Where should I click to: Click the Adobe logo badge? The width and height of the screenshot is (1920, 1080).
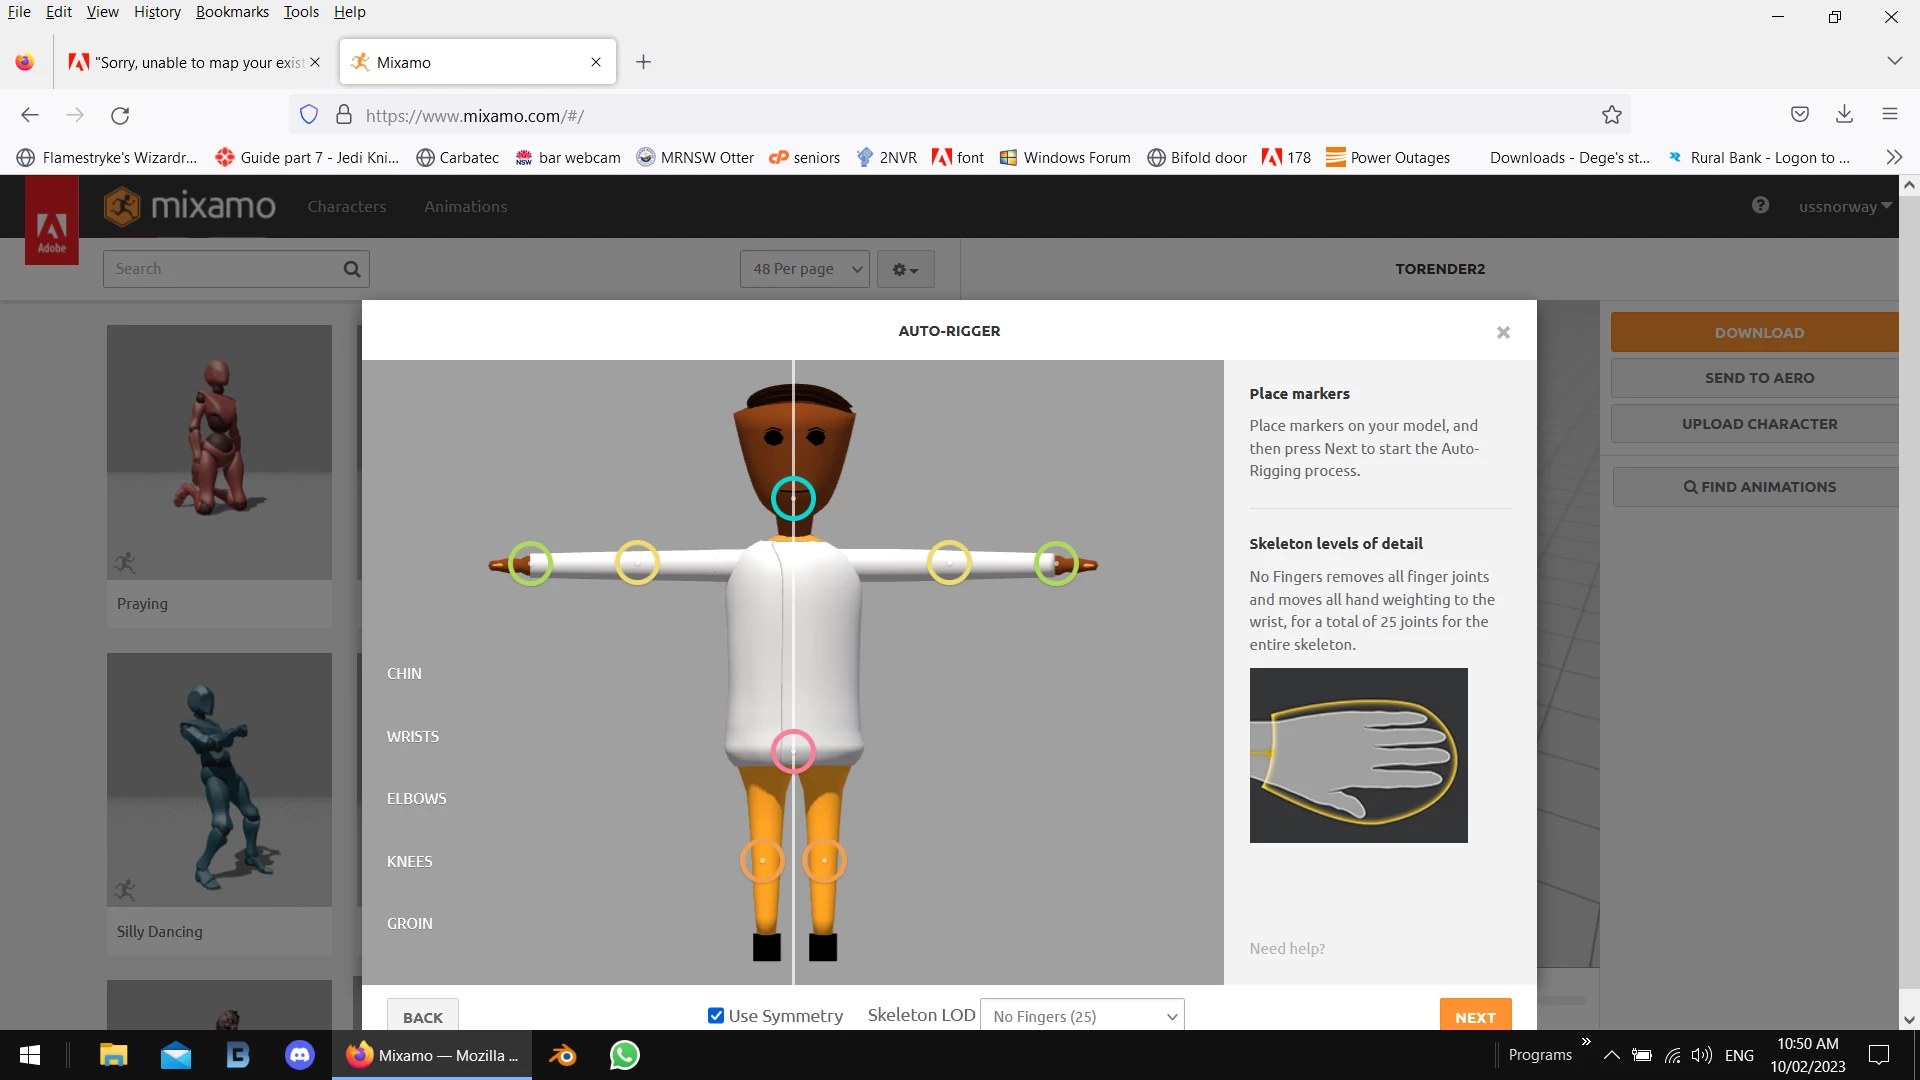click(x=52, y=222)
